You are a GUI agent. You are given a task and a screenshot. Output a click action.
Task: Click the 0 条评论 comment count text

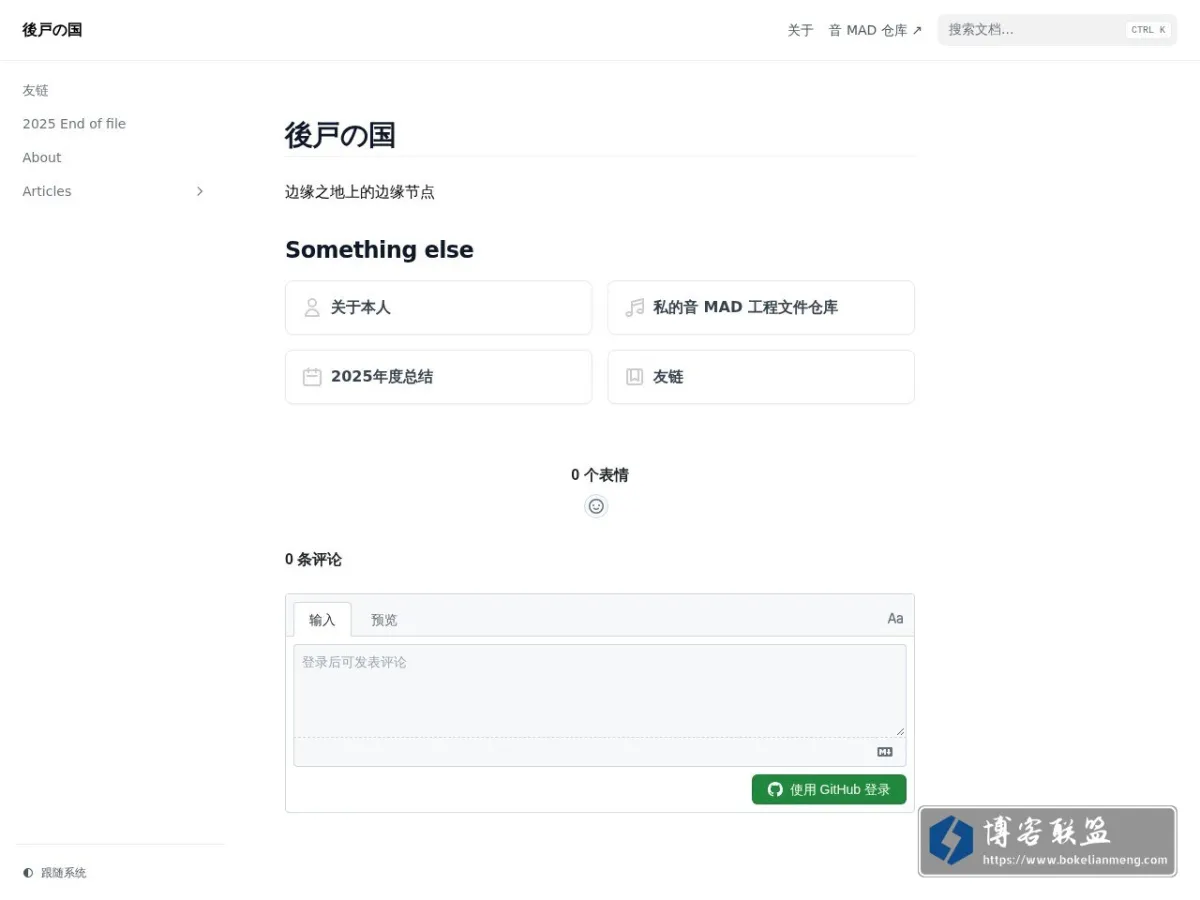pos(313,560)
